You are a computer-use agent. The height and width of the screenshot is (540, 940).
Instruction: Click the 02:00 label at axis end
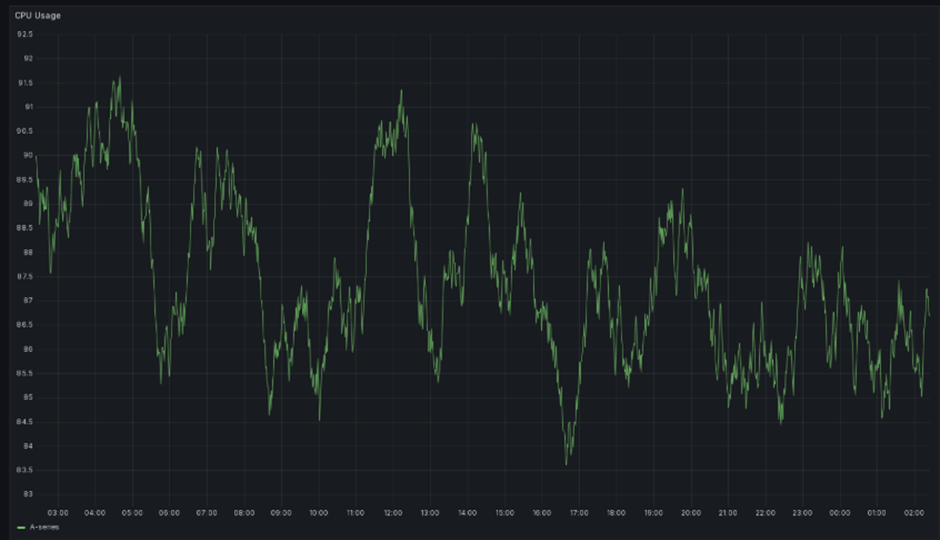coord(914,513)
